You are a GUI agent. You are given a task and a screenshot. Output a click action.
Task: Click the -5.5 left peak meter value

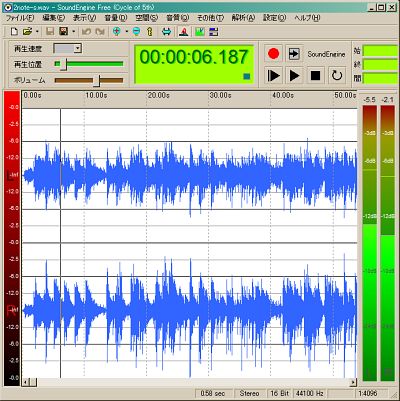(x=370, y=100)
